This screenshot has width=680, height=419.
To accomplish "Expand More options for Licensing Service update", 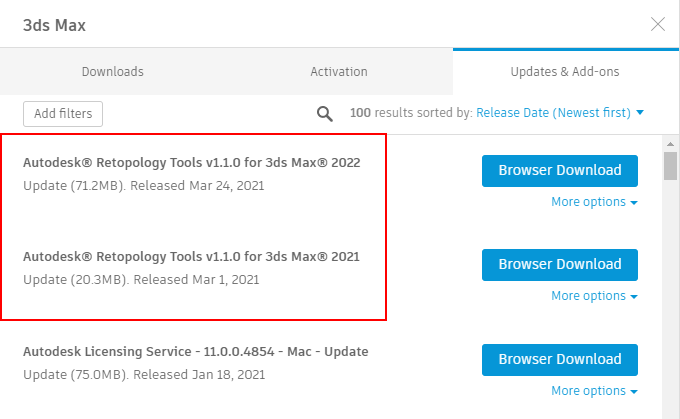I will pyautogui.click(x=594, y=391).
